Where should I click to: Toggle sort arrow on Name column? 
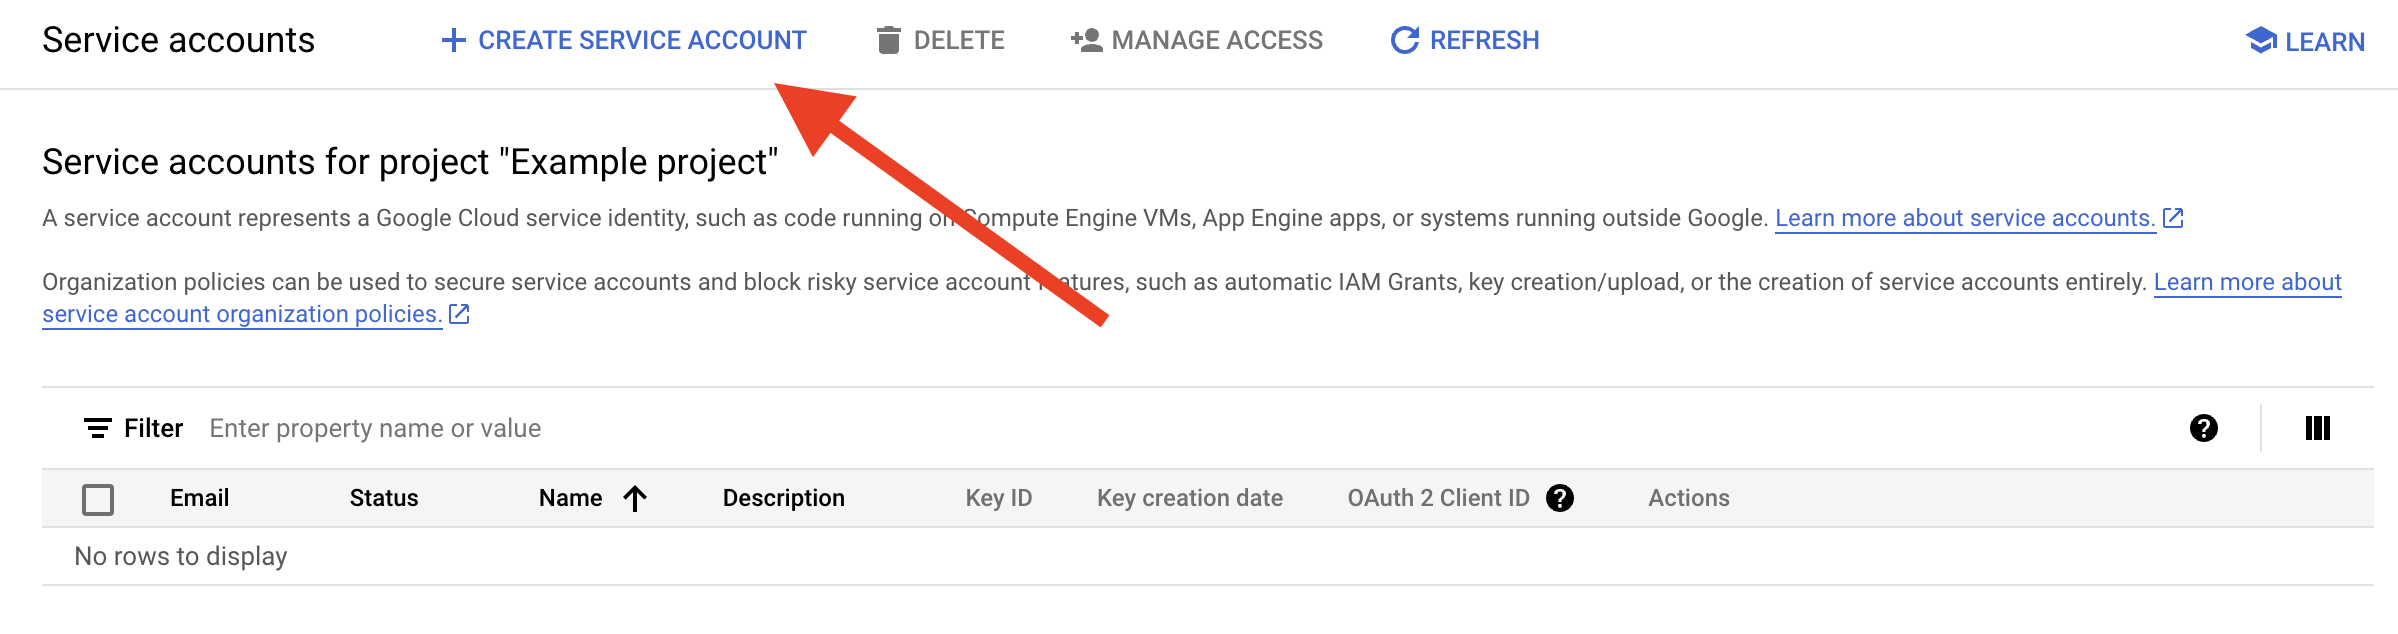coord(635,498)
